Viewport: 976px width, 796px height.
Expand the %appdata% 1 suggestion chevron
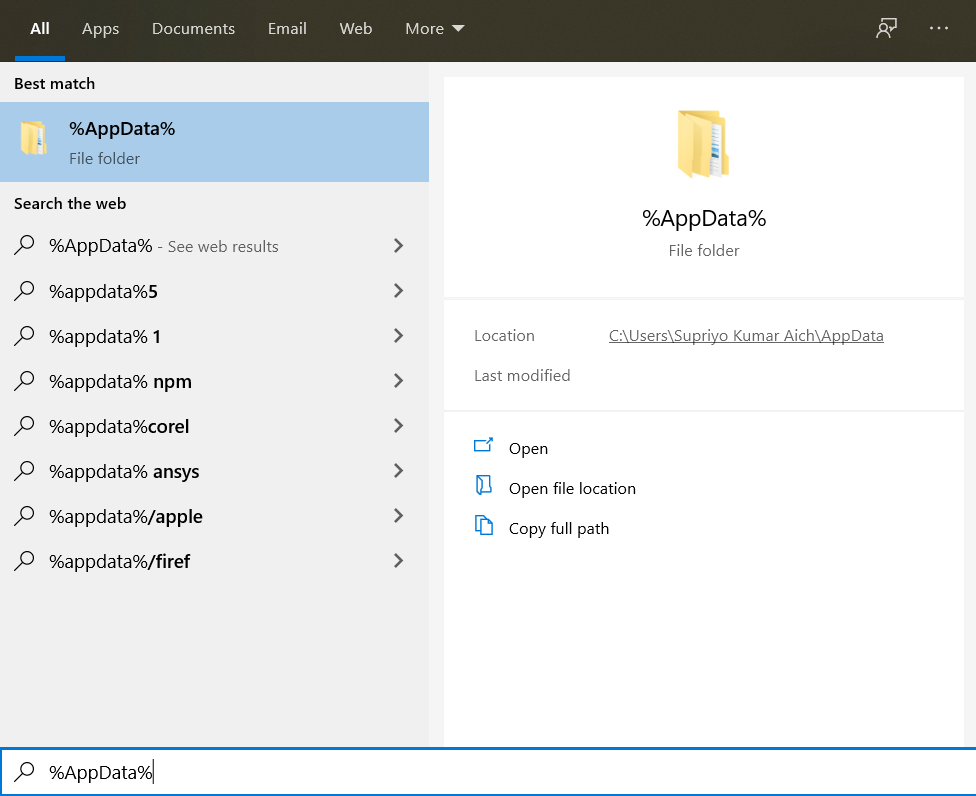[398, 336]
